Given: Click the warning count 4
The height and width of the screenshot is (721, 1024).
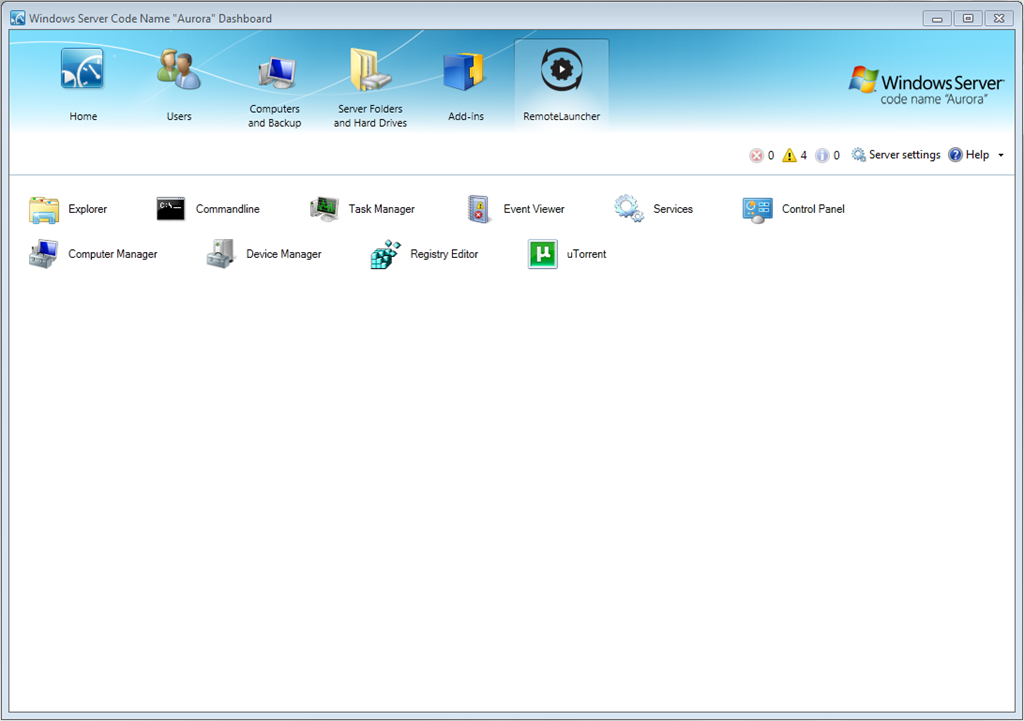Looking at the screenshot, I should pos(803,155).
